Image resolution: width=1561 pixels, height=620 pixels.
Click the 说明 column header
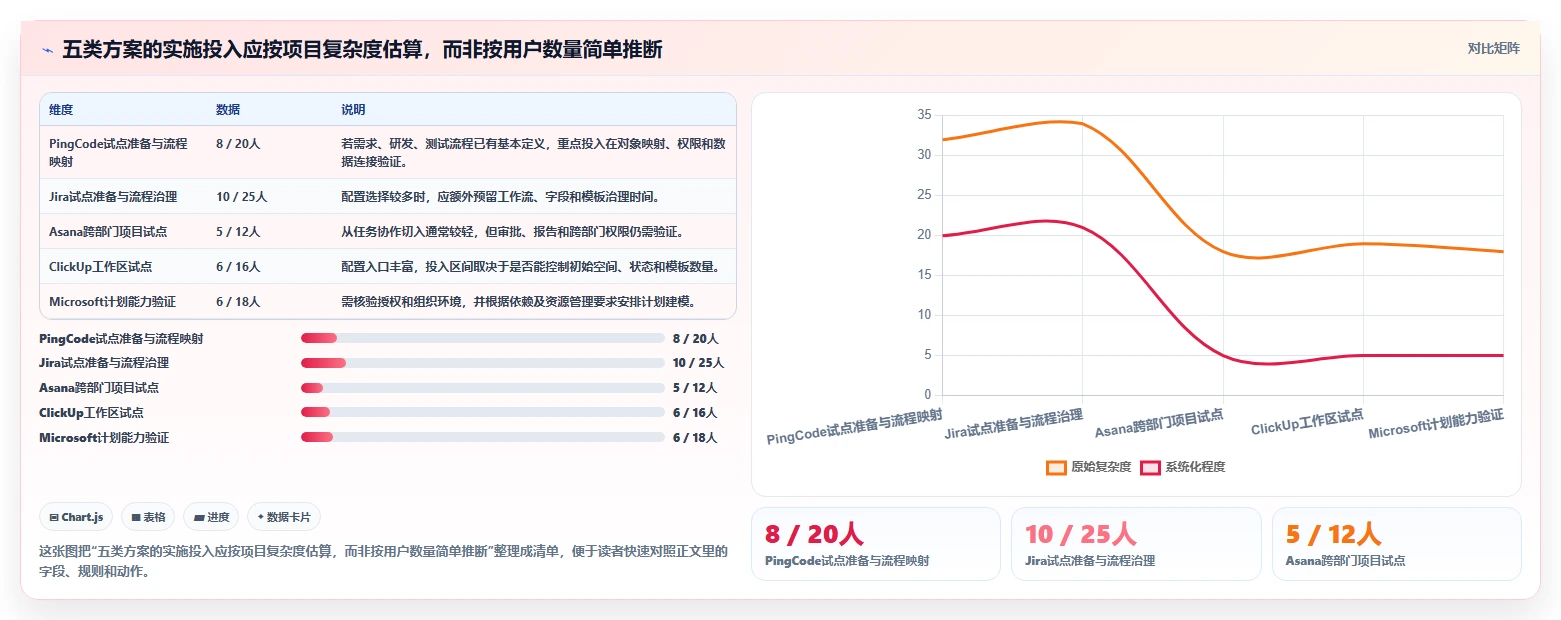coord(353,109)
